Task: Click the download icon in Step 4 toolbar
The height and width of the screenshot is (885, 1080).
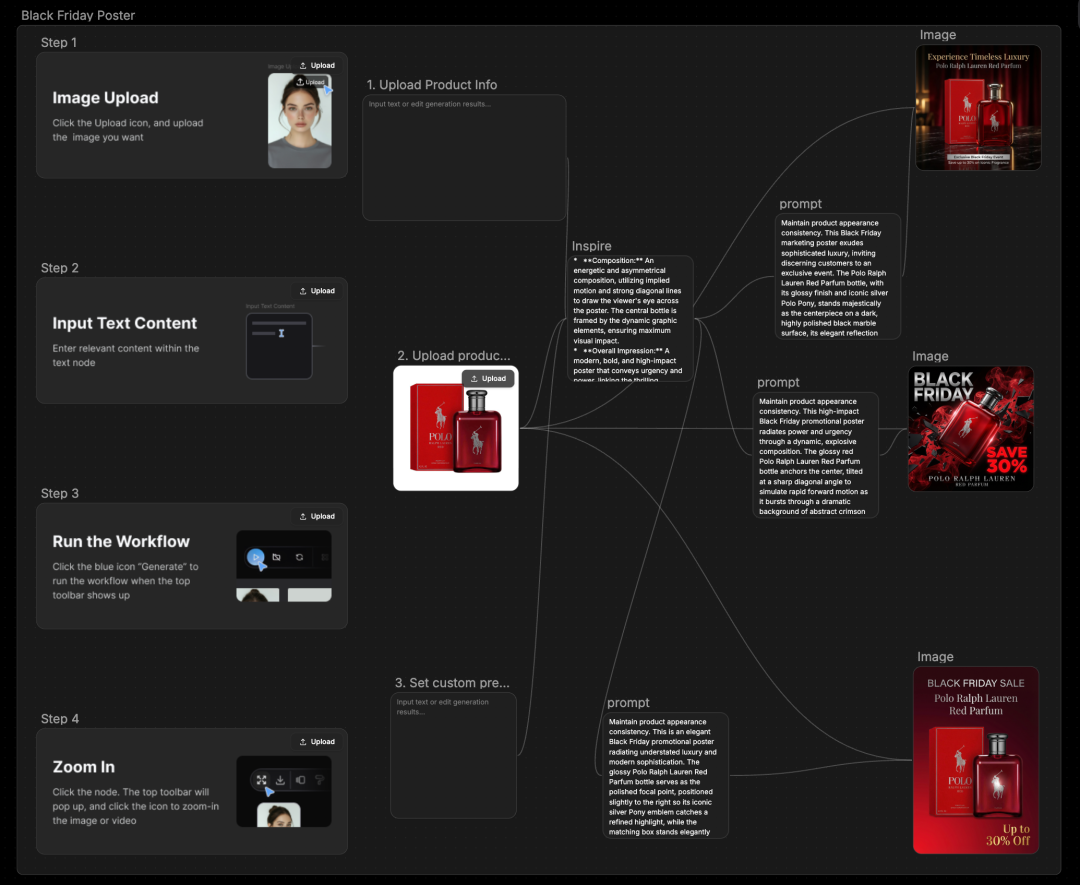Action: click(x=280, y=780)
